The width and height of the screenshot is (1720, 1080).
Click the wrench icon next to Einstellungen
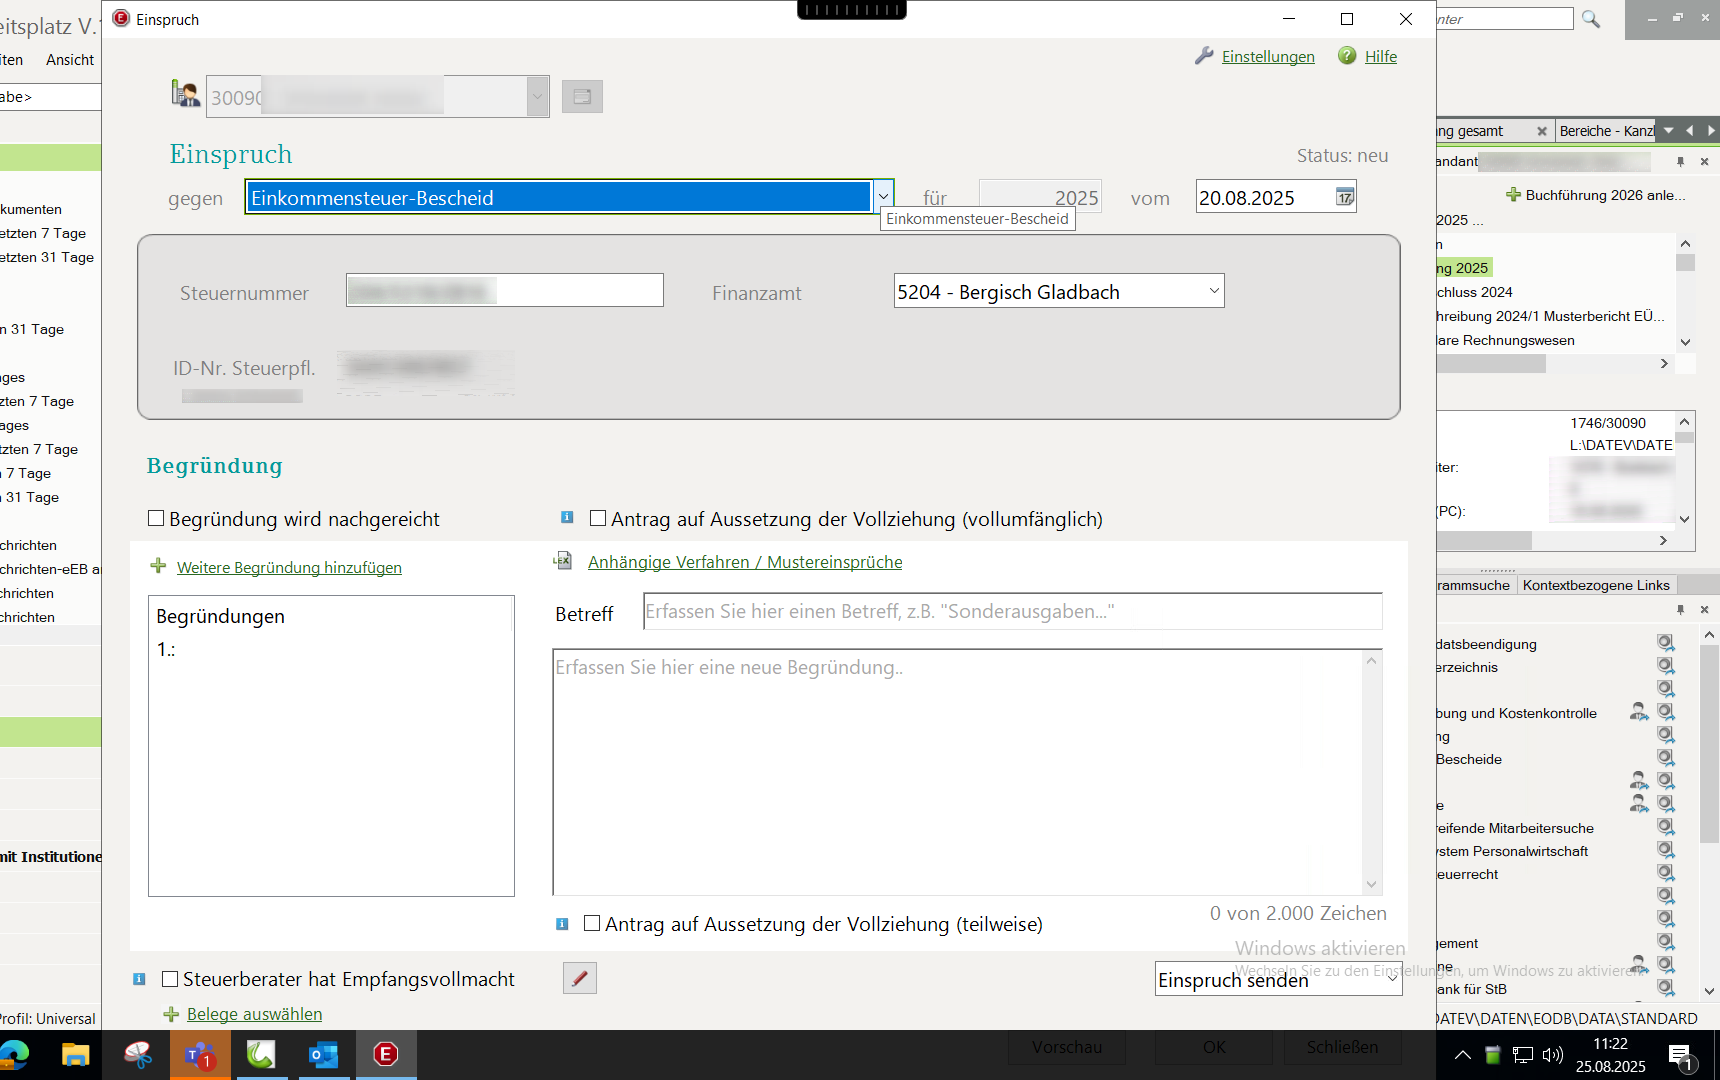click(1204, 56)
